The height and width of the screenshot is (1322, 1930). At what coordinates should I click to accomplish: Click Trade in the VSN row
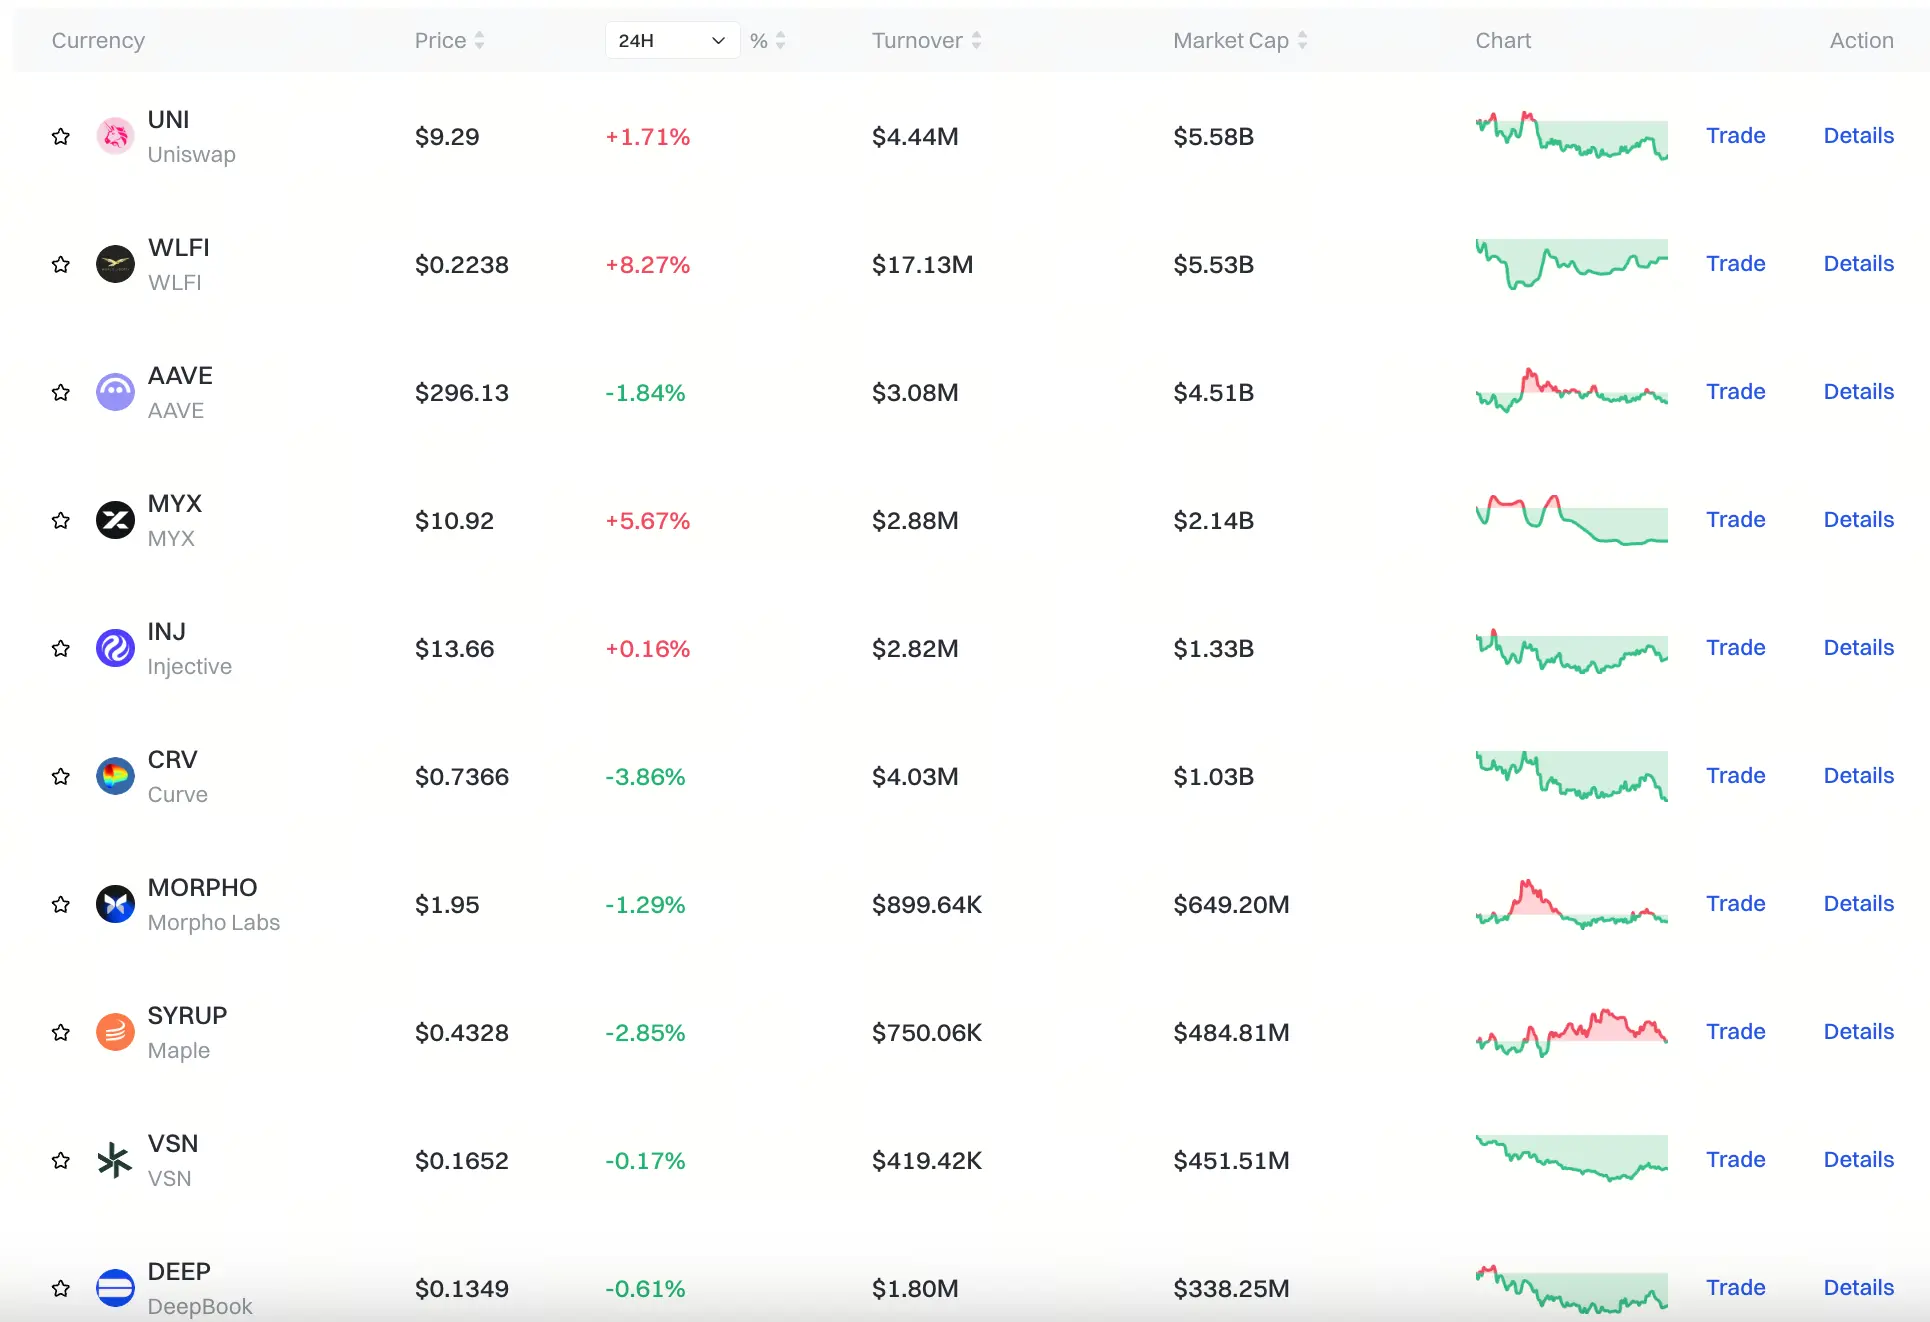point(1735,1160)
